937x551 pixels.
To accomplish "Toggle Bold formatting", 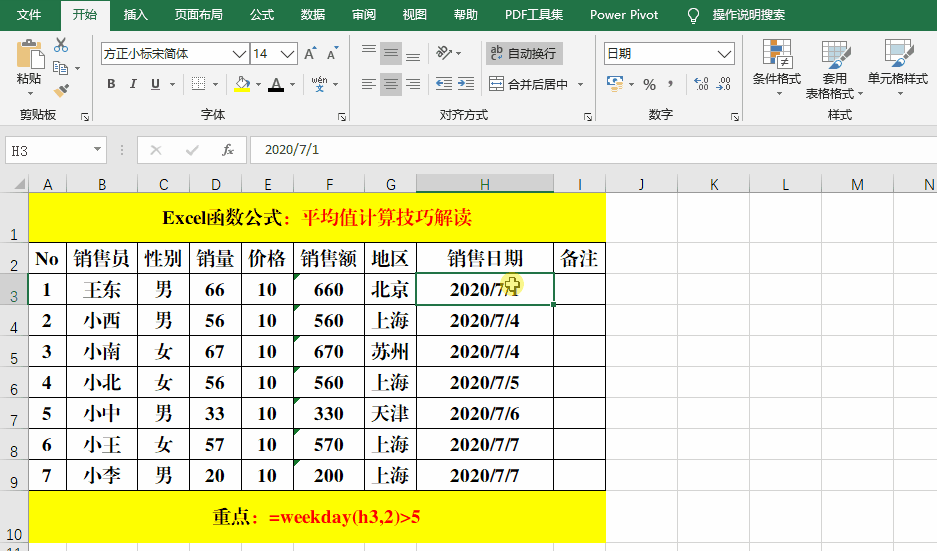I will [x=111, y=84].
